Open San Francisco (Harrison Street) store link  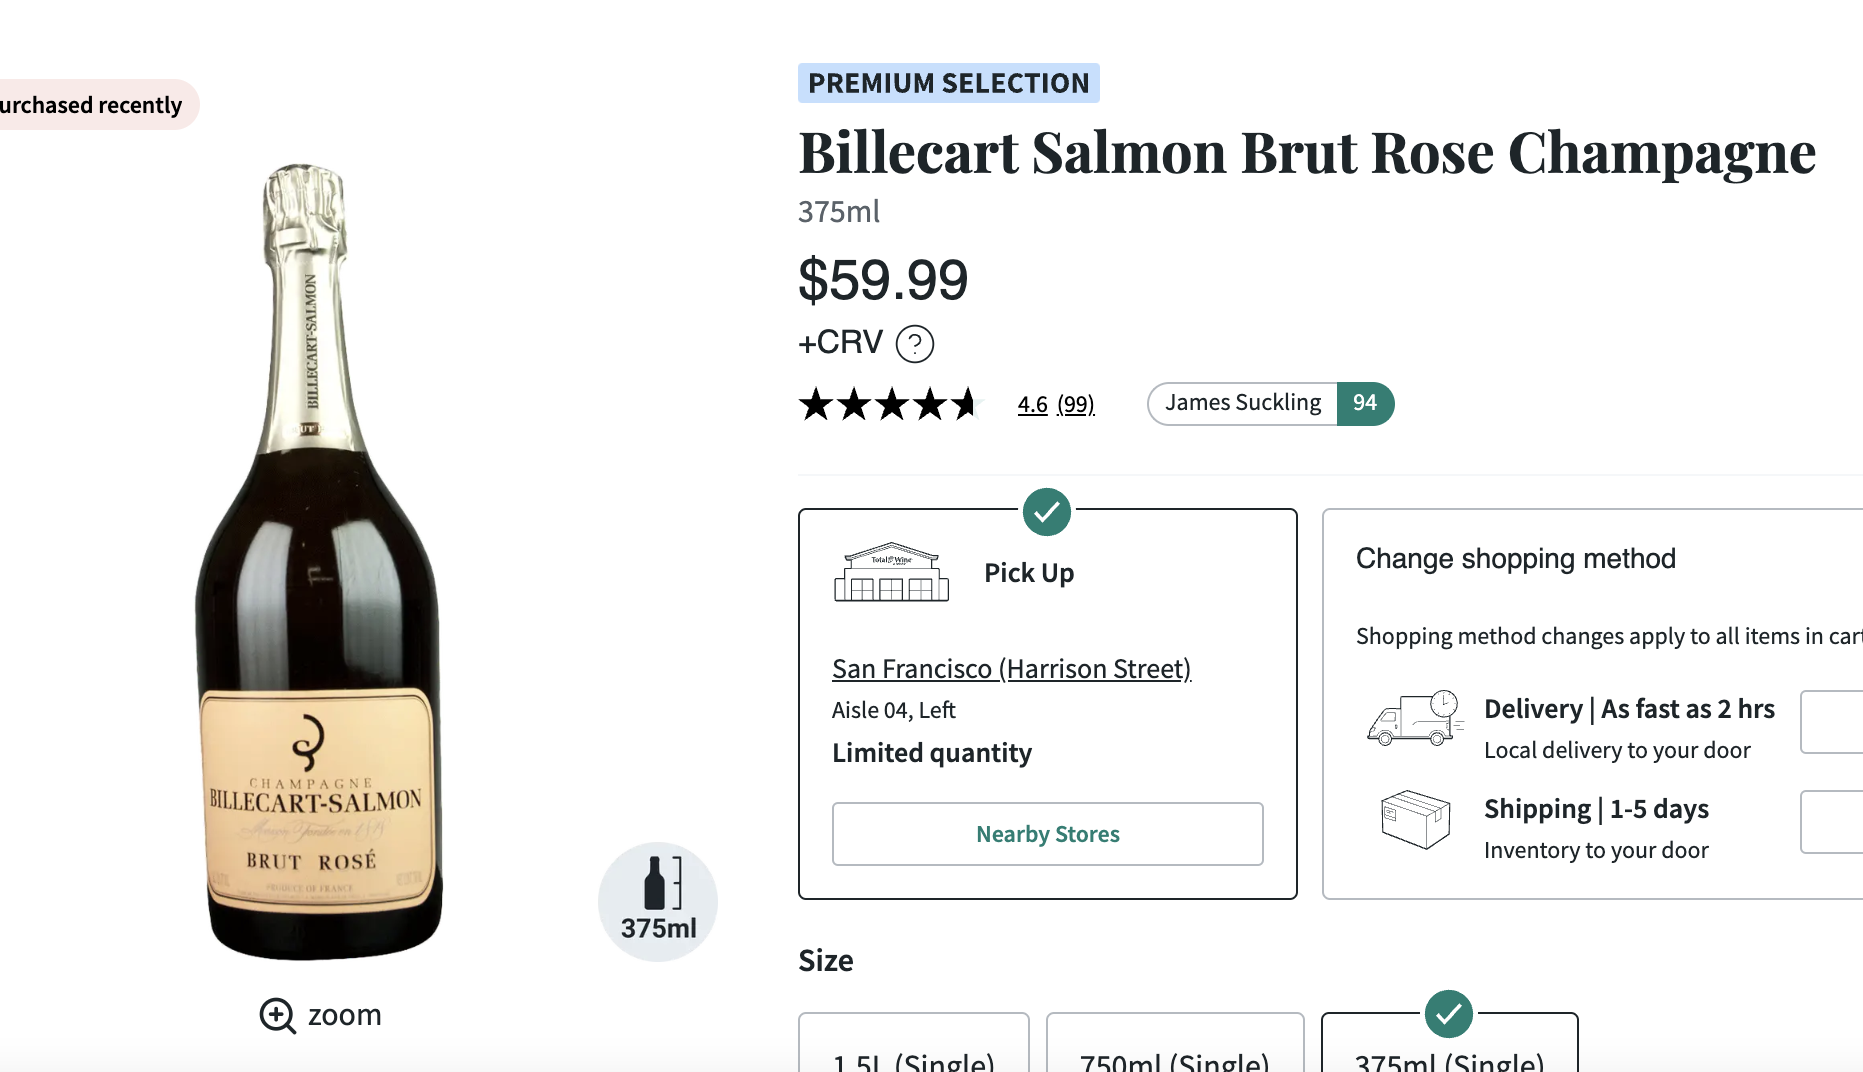coord(1011,668)
